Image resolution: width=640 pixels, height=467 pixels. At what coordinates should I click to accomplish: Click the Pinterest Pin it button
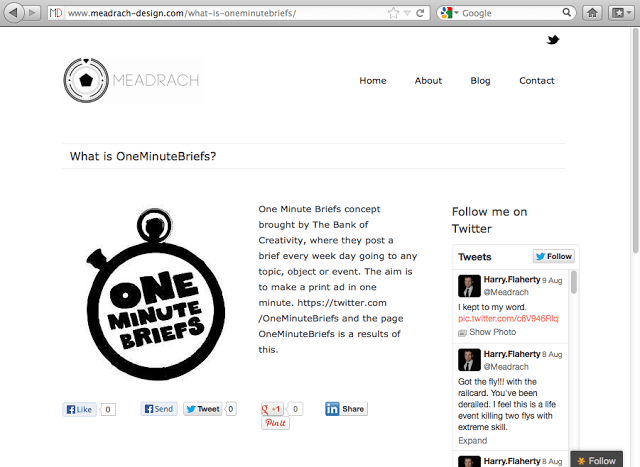pyautogui.click(x=275, y=424)
